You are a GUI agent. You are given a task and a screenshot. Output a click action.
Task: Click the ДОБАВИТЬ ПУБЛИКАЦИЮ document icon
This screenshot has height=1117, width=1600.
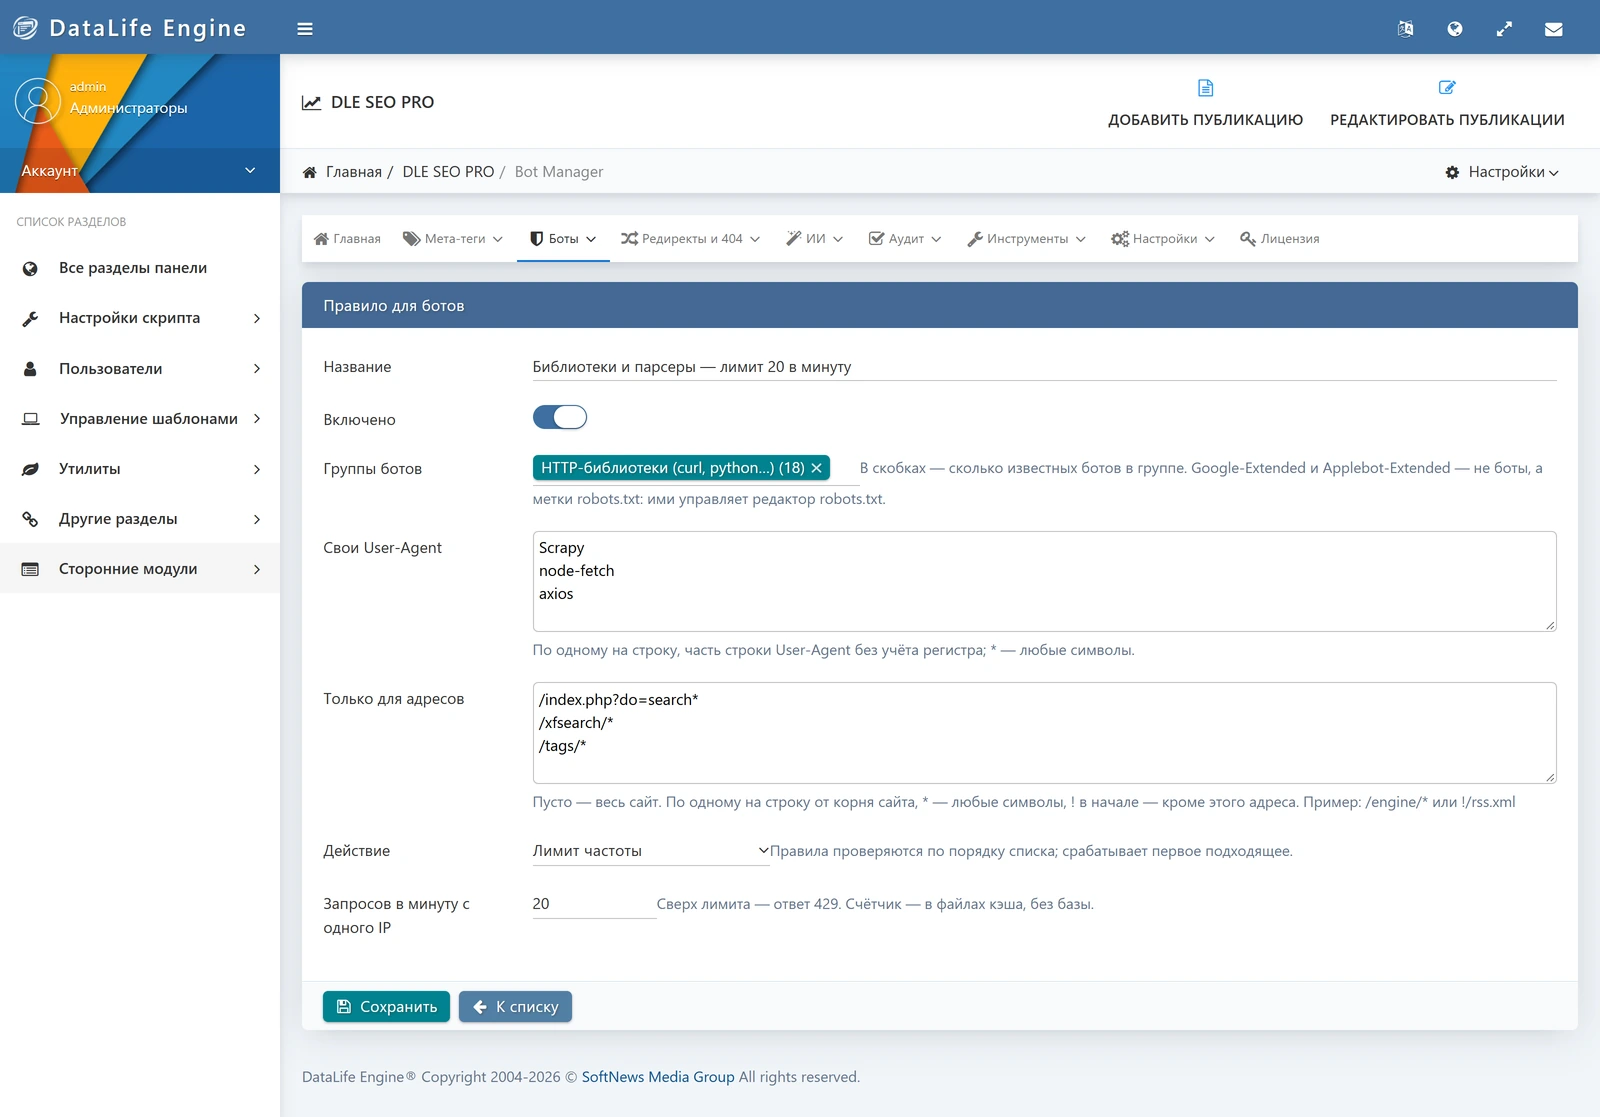click(x=1205, y=88)
